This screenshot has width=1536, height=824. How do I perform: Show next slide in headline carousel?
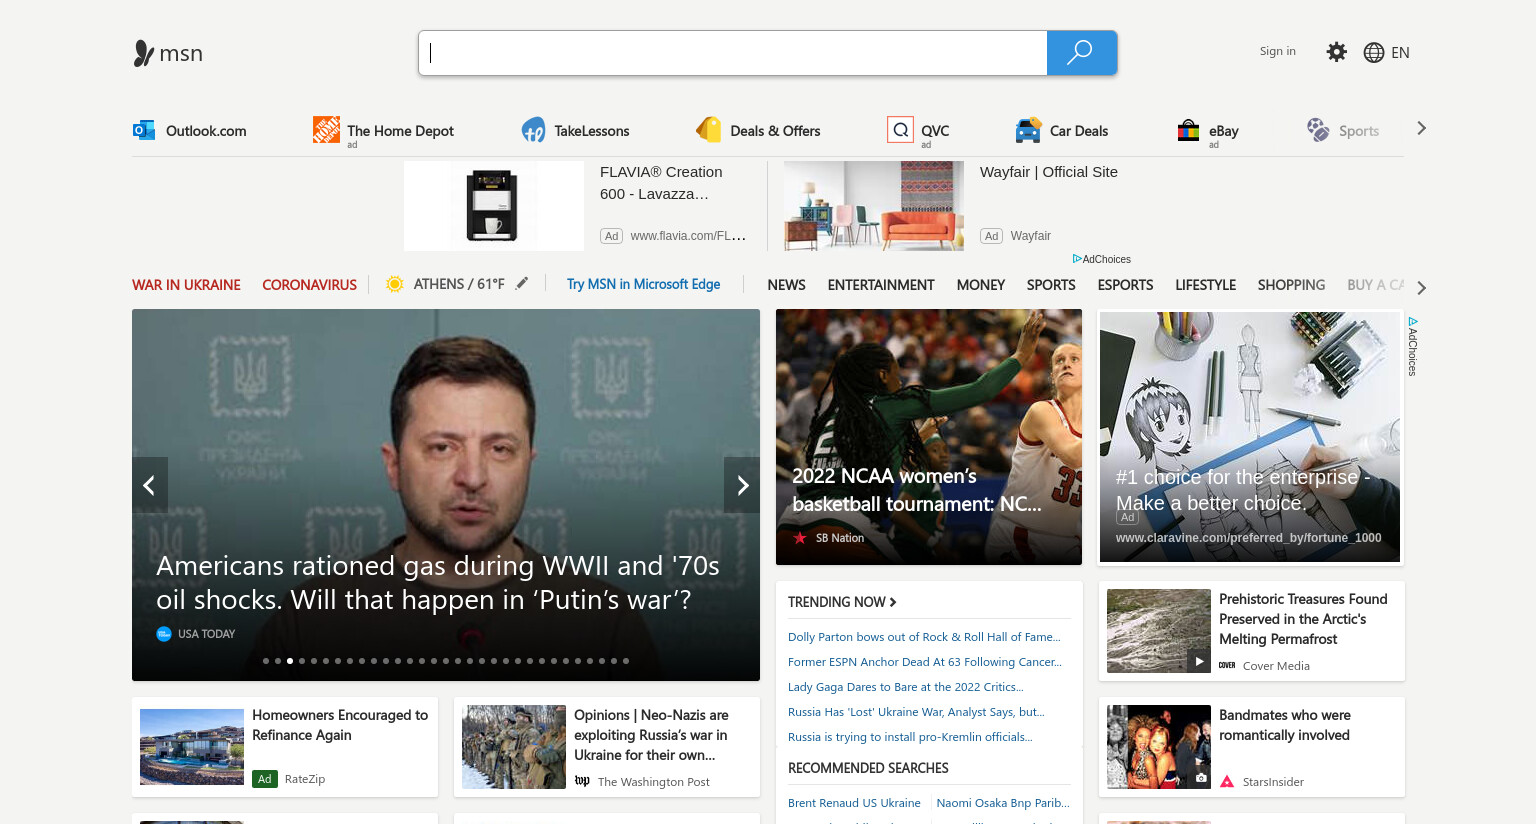click(x=742, y=485)
